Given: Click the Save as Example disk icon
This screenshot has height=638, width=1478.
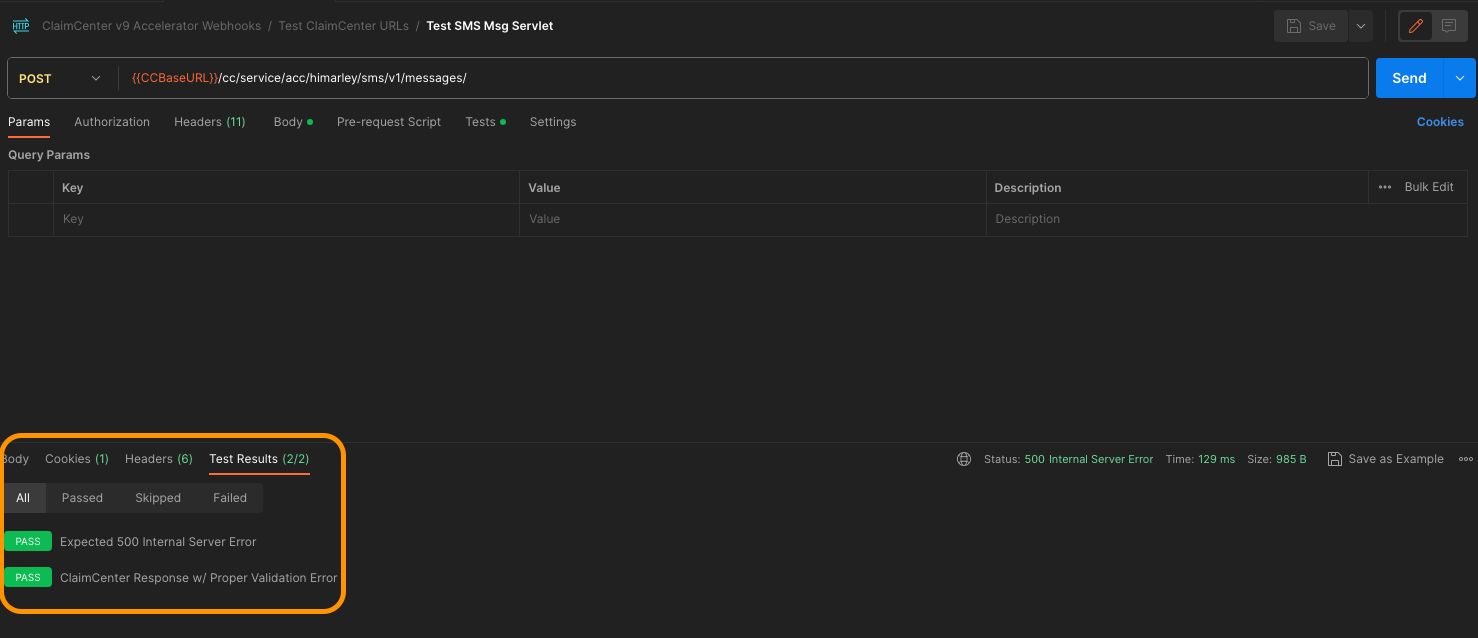Looking at the screenshot, I should [x=1335, y=458].
